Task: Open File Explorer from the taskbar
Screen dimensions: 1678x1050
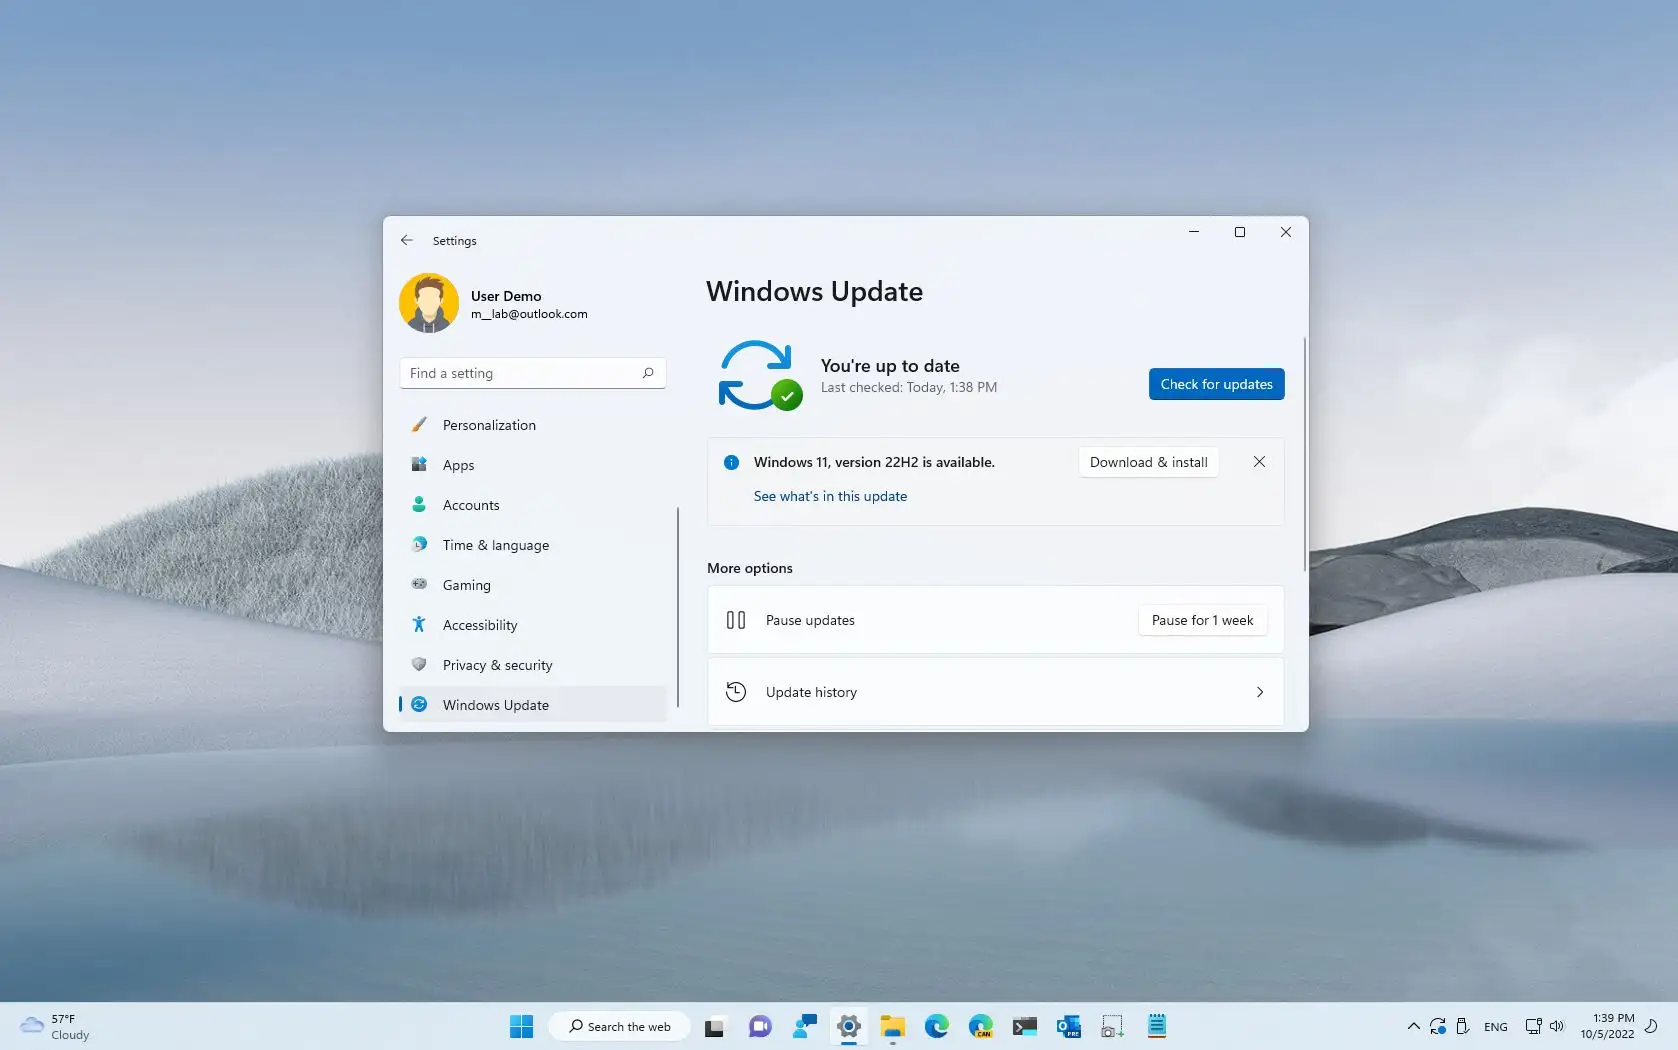Action: tap(892, 1026)
